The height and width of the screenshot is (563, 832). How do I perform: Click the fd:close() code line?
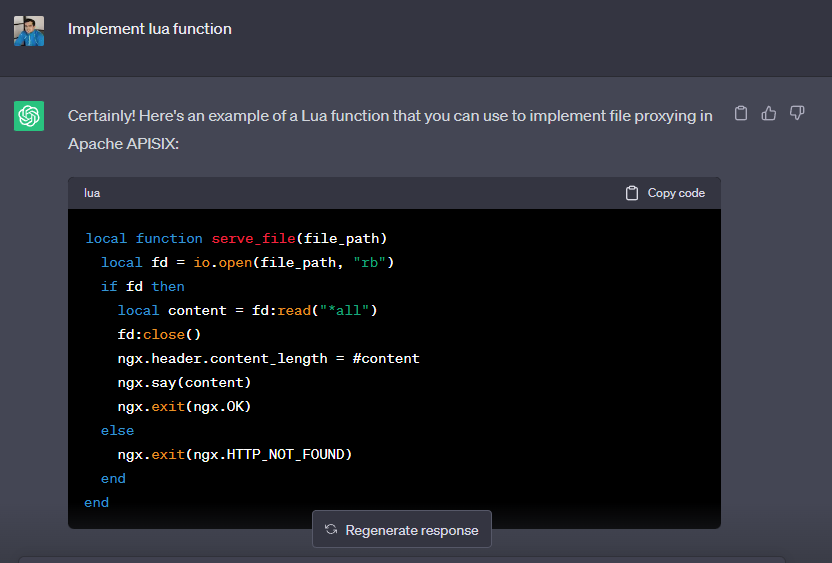click(159, 334)
